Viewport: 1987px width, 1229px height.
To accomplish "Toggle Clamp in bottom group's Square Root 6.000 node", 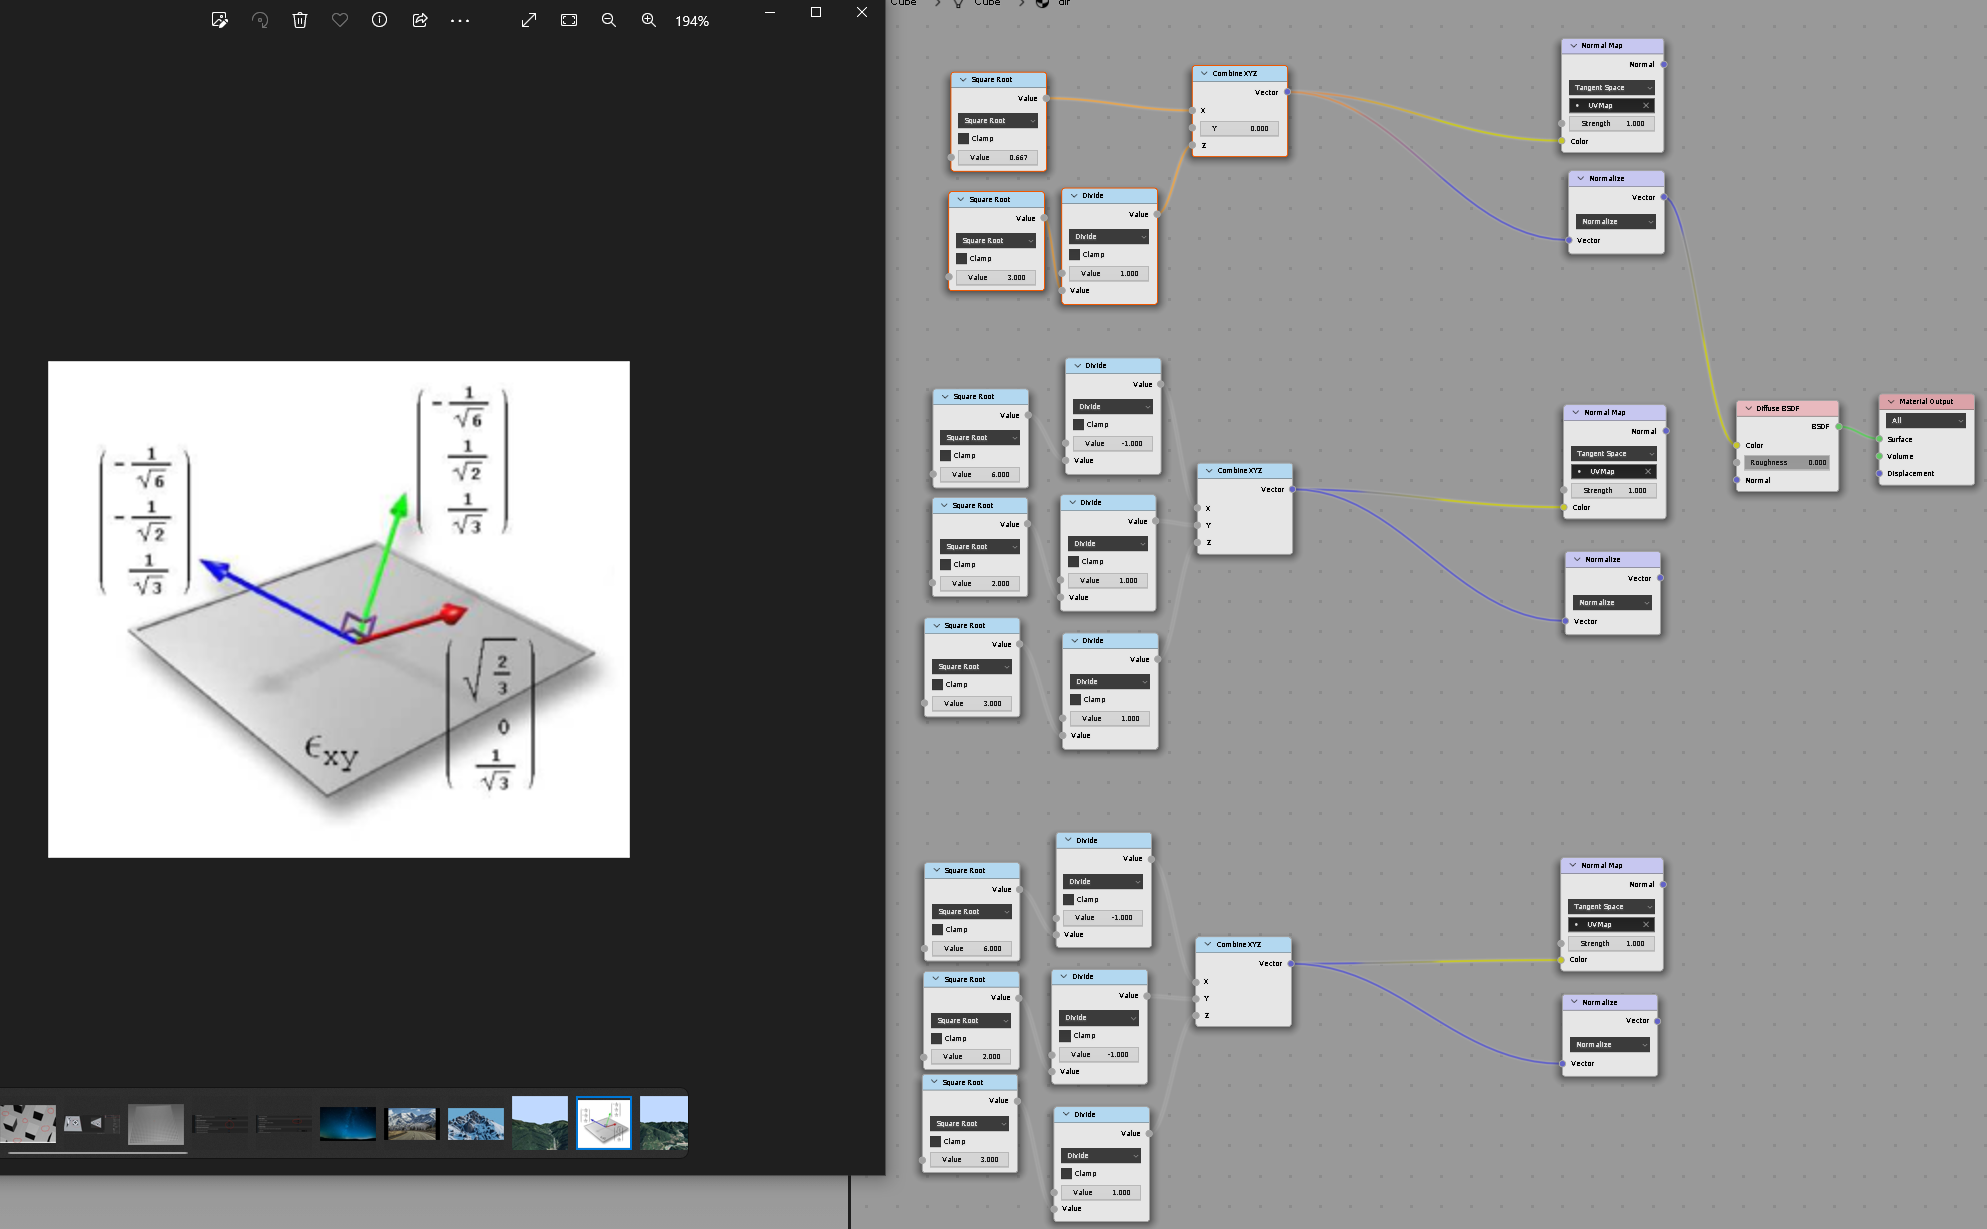I will 938,930.
